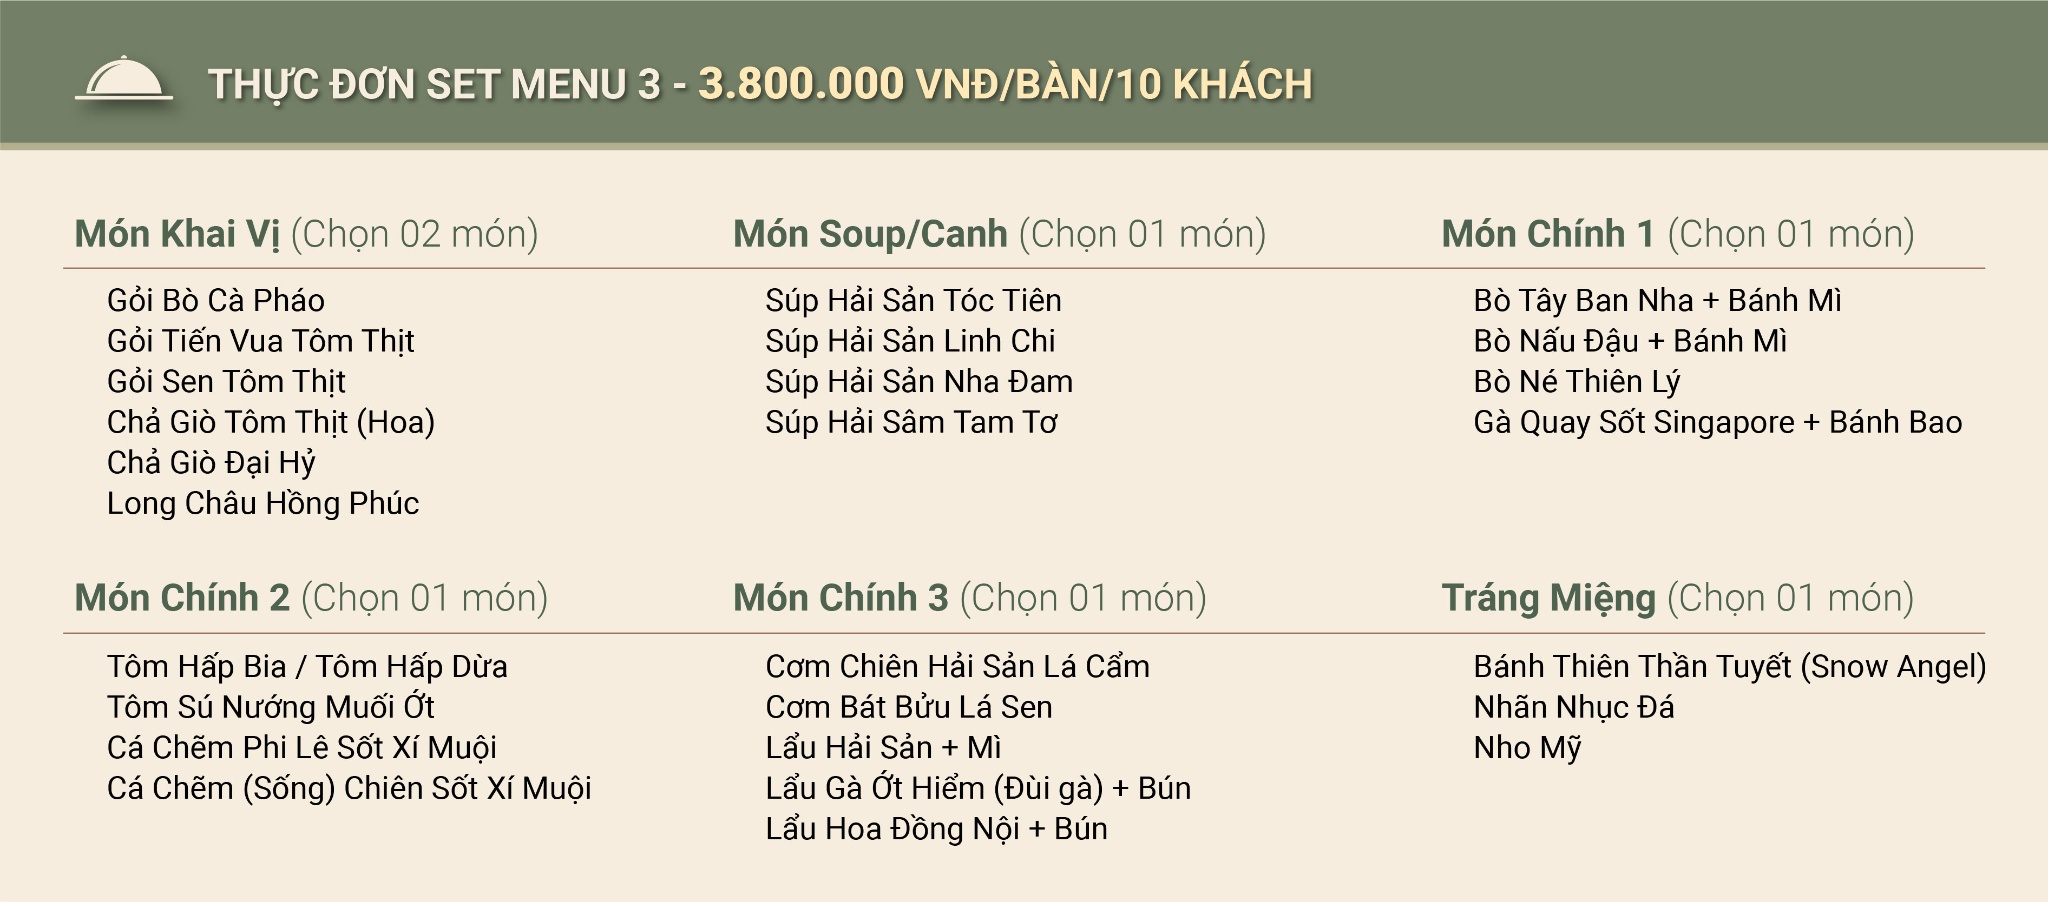Click the serving cloche icon in header

coord(123,80)
